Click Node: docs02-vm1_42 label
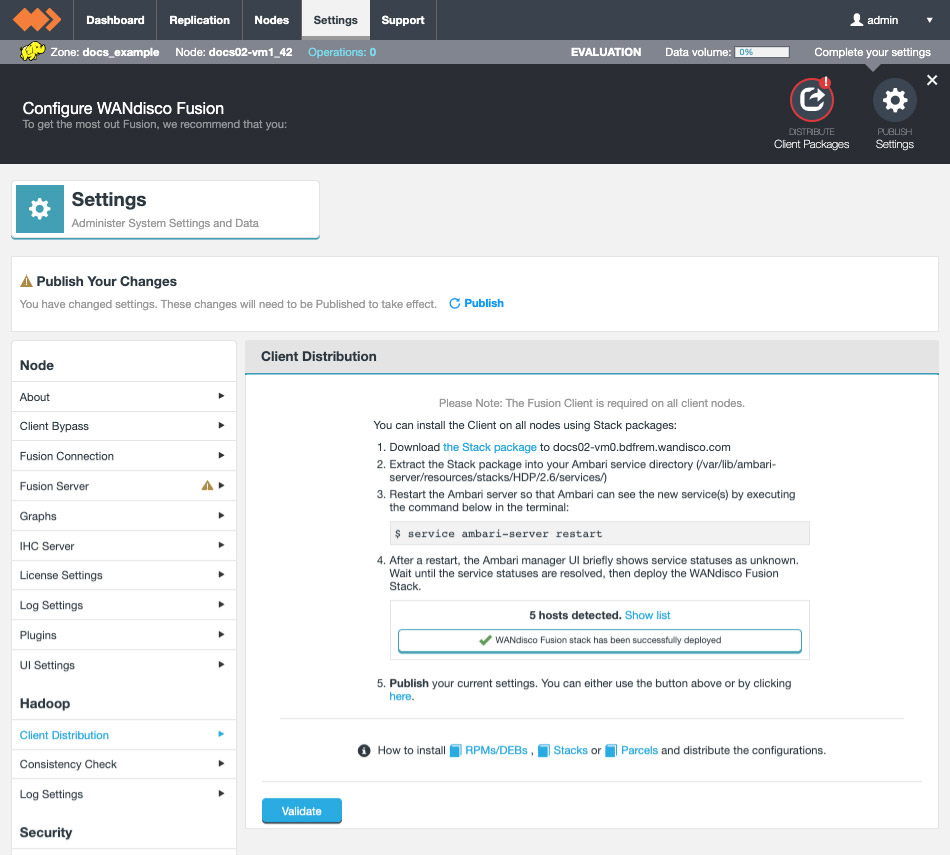950x855 pixels. pos(233,52)
